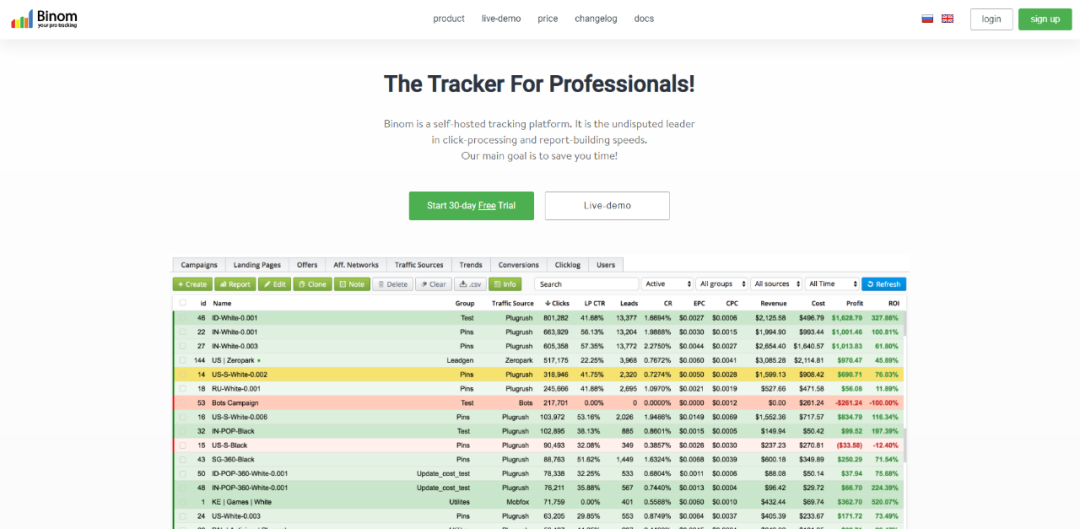Switch to the Clicklog tab
Image resolution: width=1080 pixels, height=529 pixels.
[x=568, y=264]
